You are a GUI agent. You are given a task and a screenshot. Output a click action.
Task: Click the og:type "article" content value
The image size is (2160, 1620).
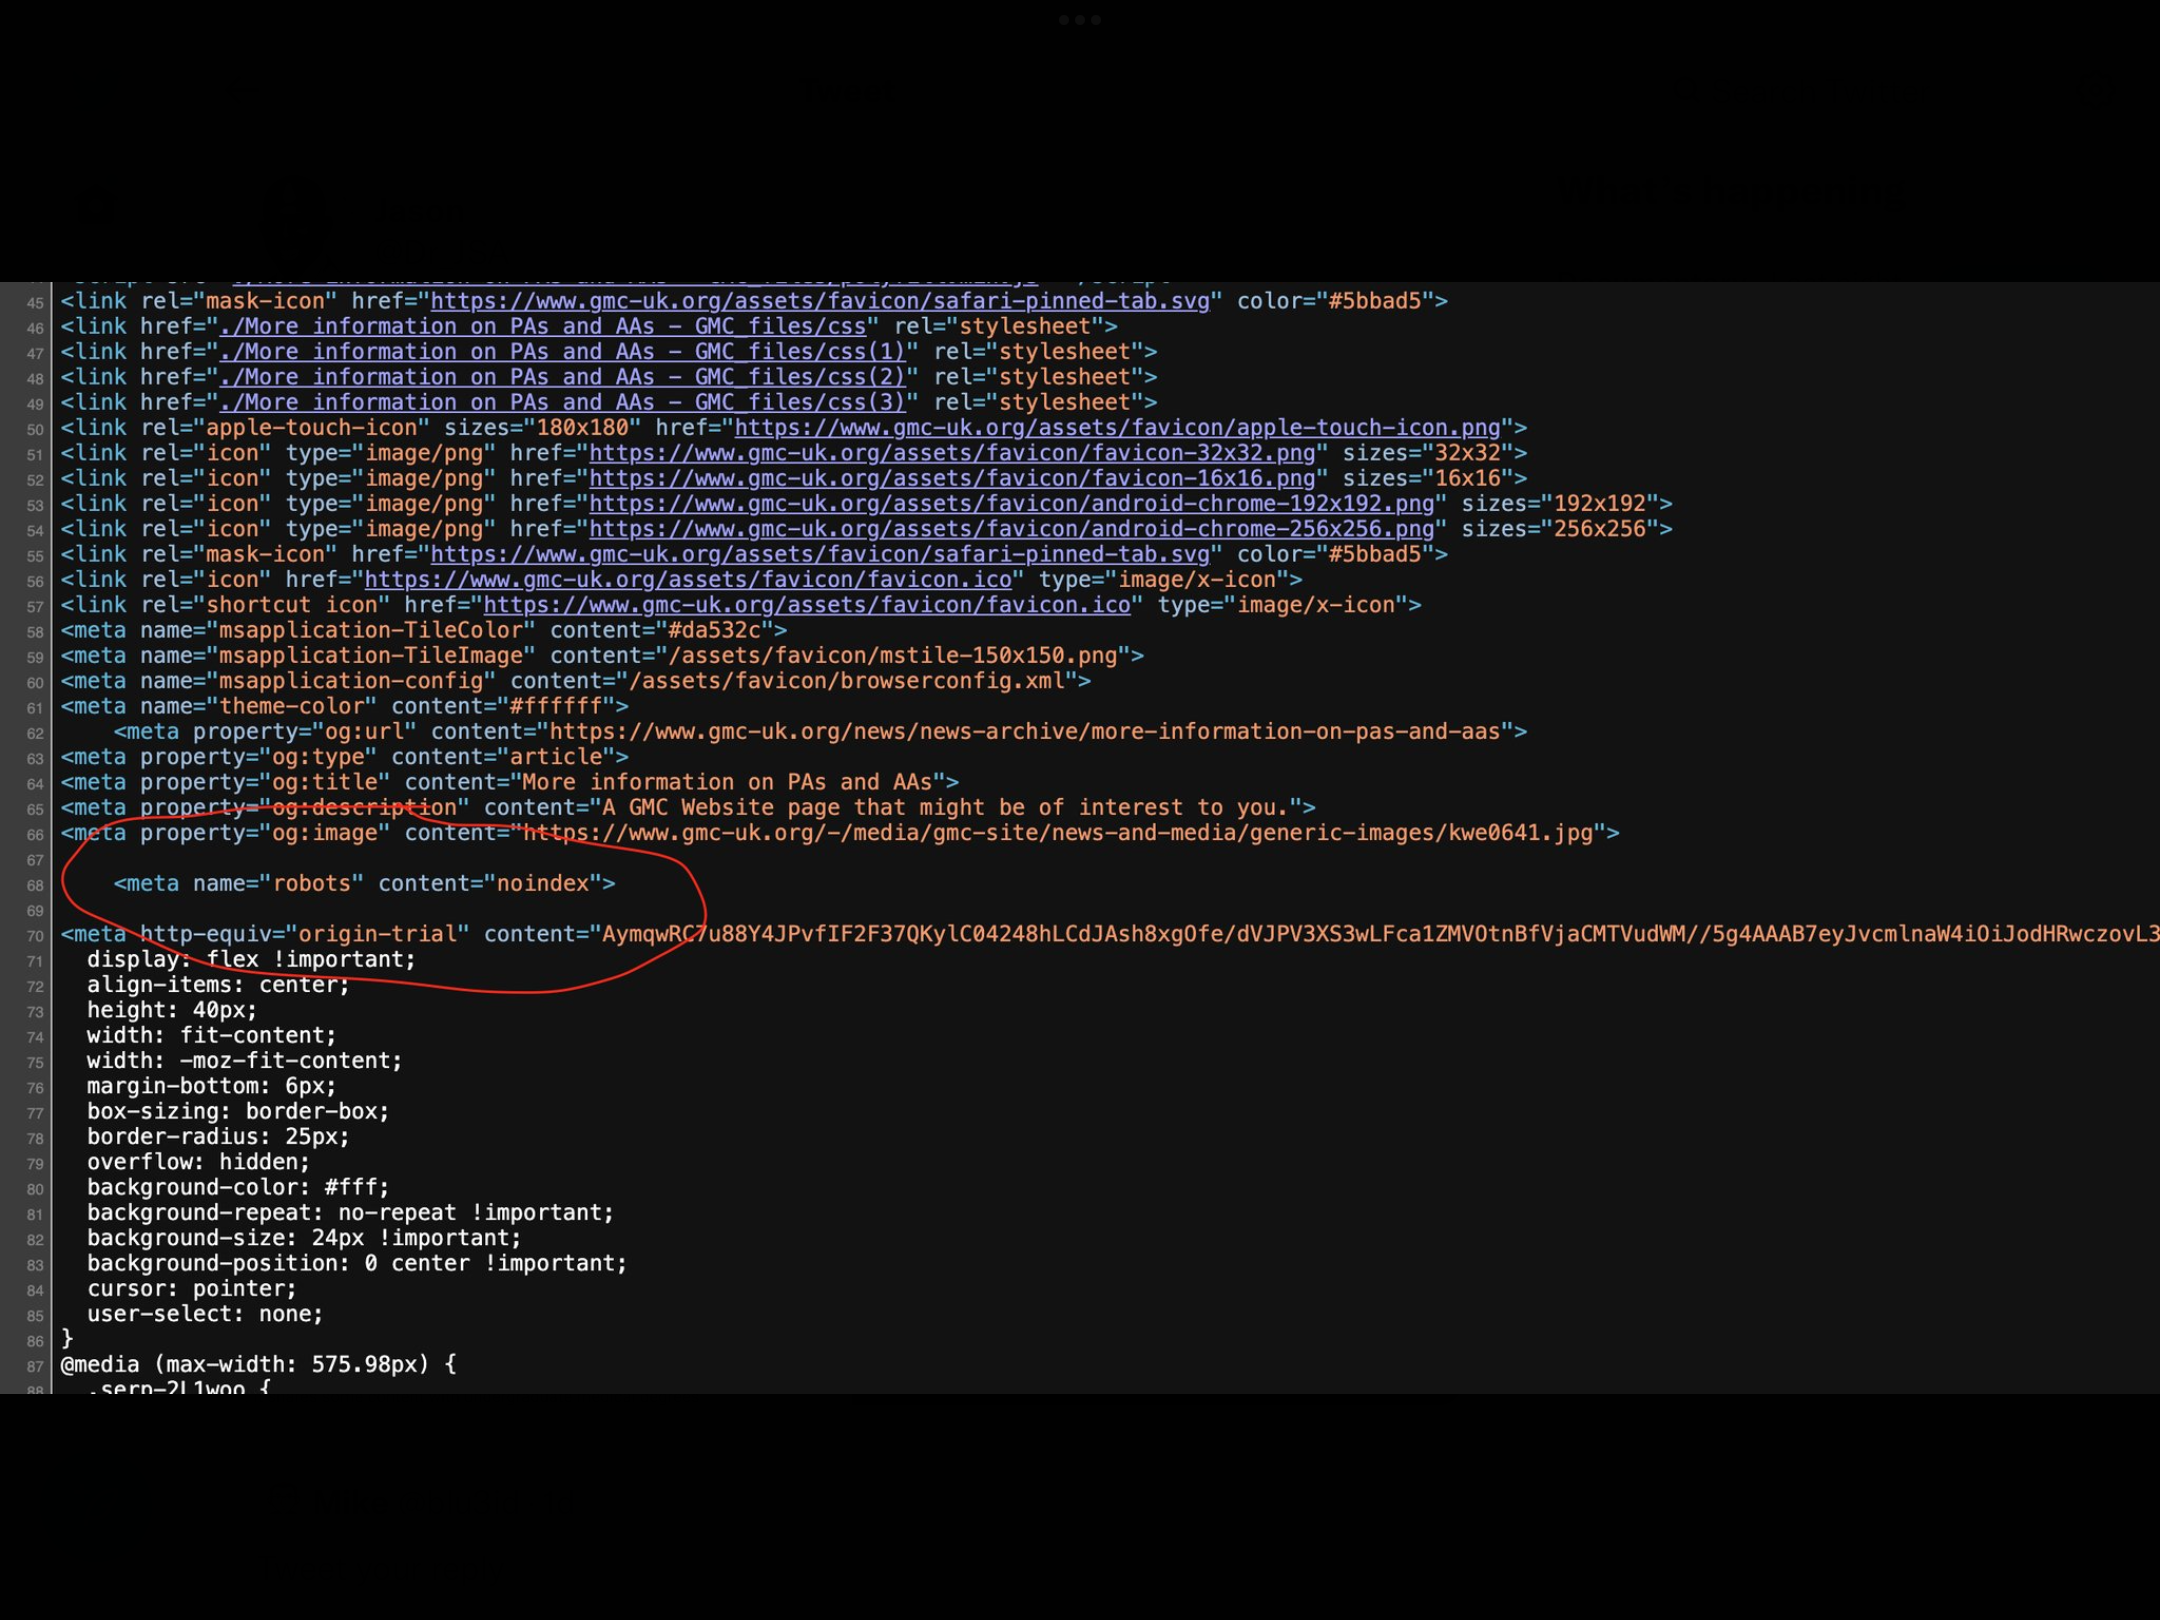556,757
